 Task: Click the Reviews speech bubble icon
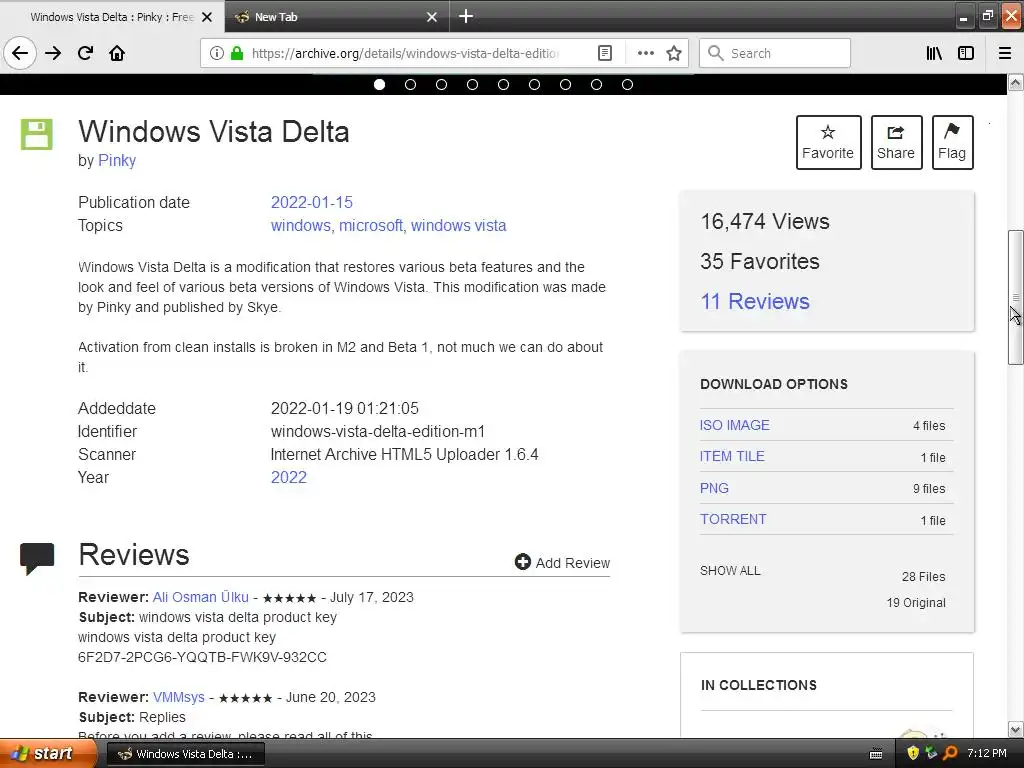(x=37, y=558)
